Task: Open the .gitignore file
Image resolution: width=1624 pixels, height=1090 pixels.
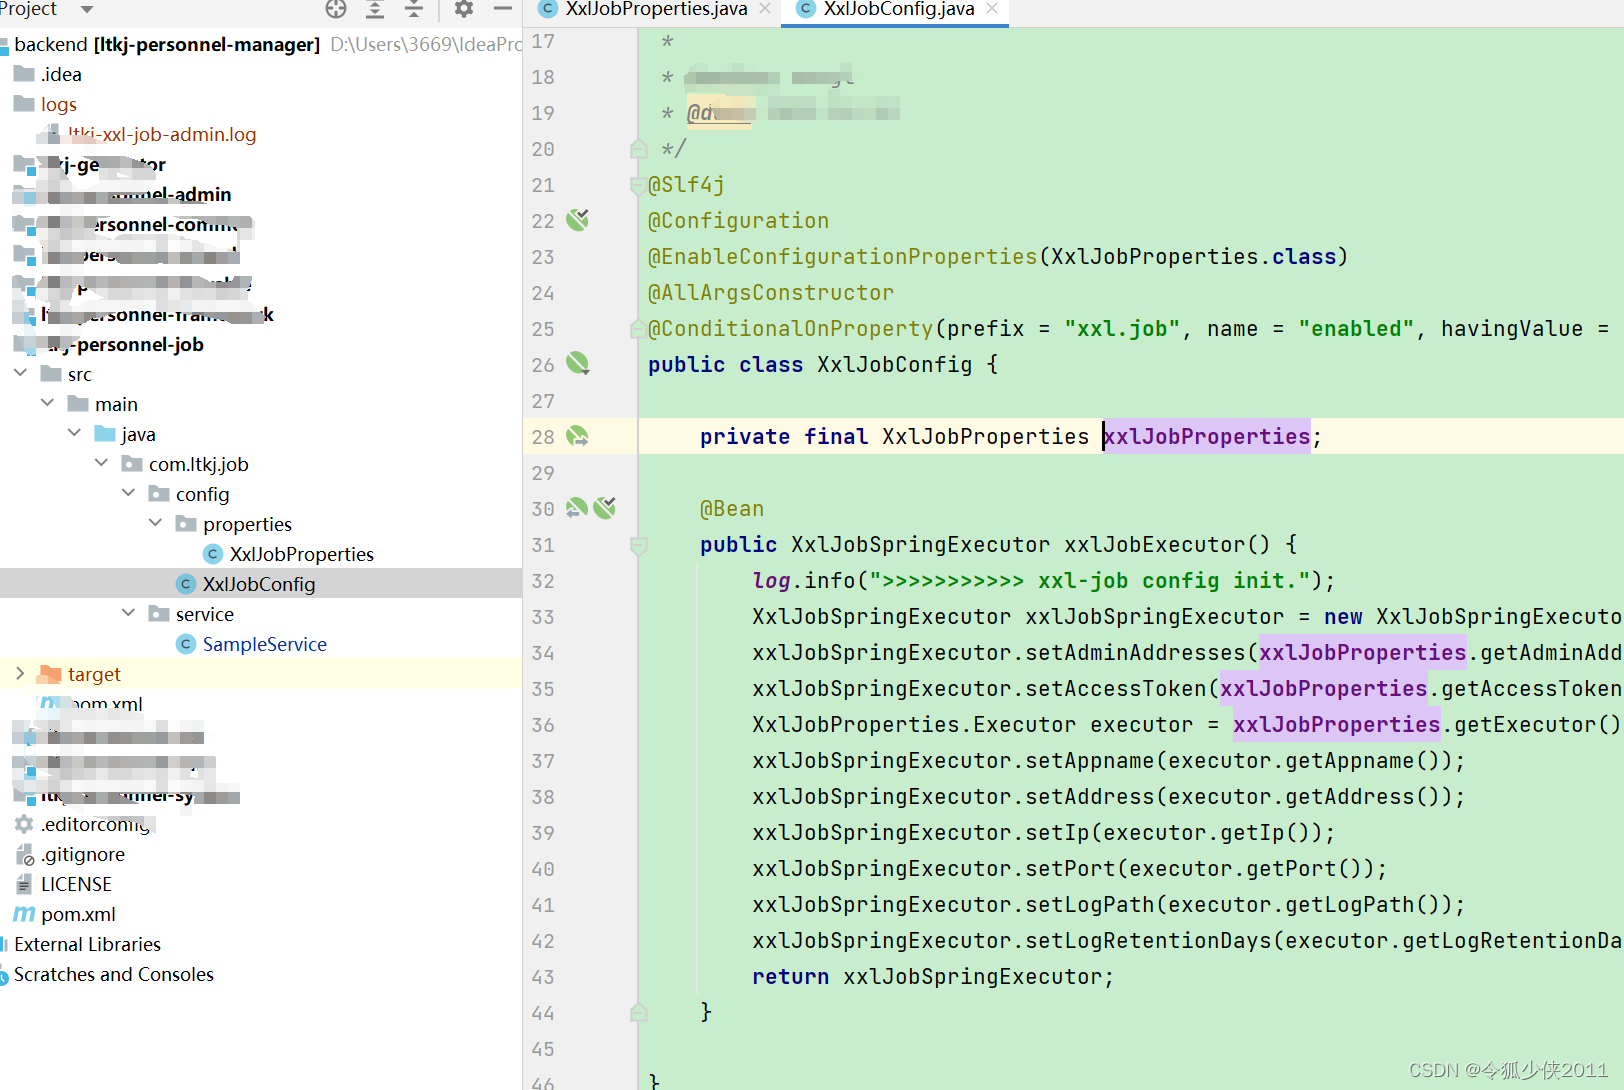Action: tap(83, 854)
